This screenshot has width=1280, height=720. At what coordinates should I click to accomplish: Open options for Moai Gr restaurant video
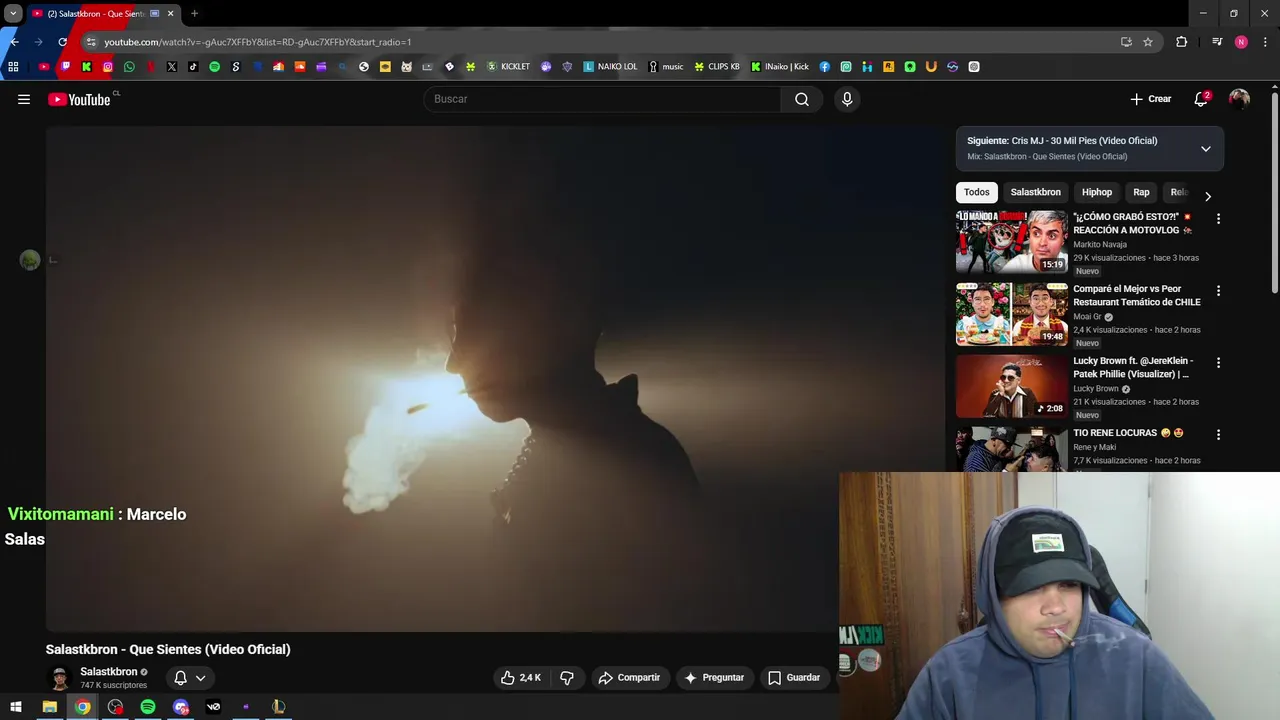tap(1218, 291)
